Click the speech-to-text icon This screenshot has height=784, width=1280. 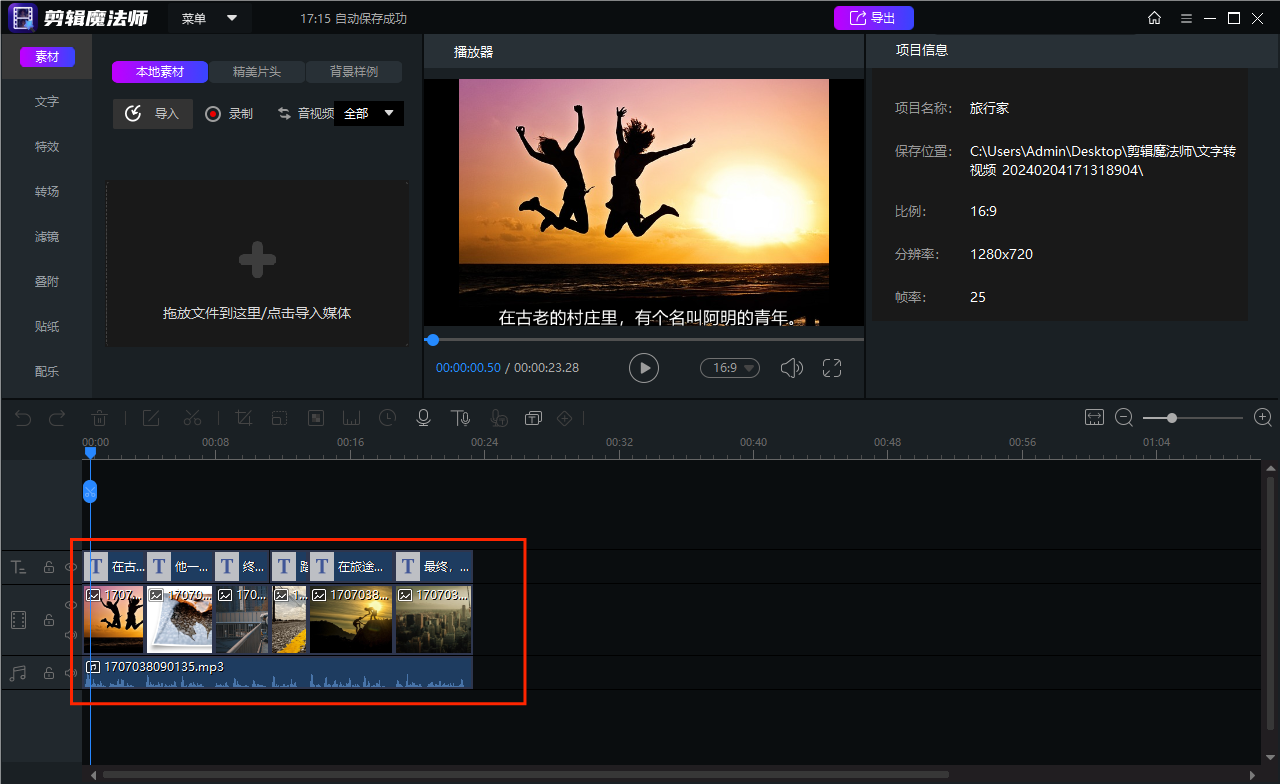(499, 417)
